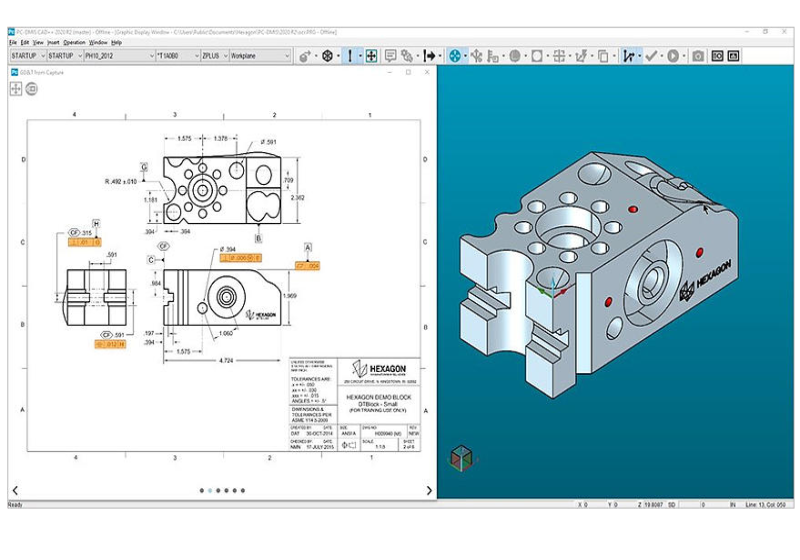
Task: Open the Insert menu
Action: pyautogui.click(x=53, y=43)
